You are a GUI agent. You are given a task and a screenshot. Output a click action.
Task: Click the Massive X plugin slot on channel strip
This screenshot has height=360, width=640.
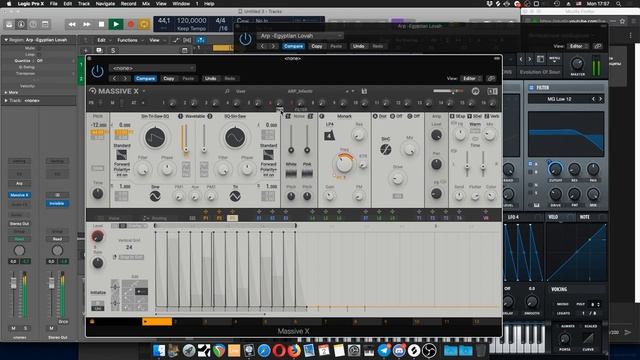tap(19, 195)
